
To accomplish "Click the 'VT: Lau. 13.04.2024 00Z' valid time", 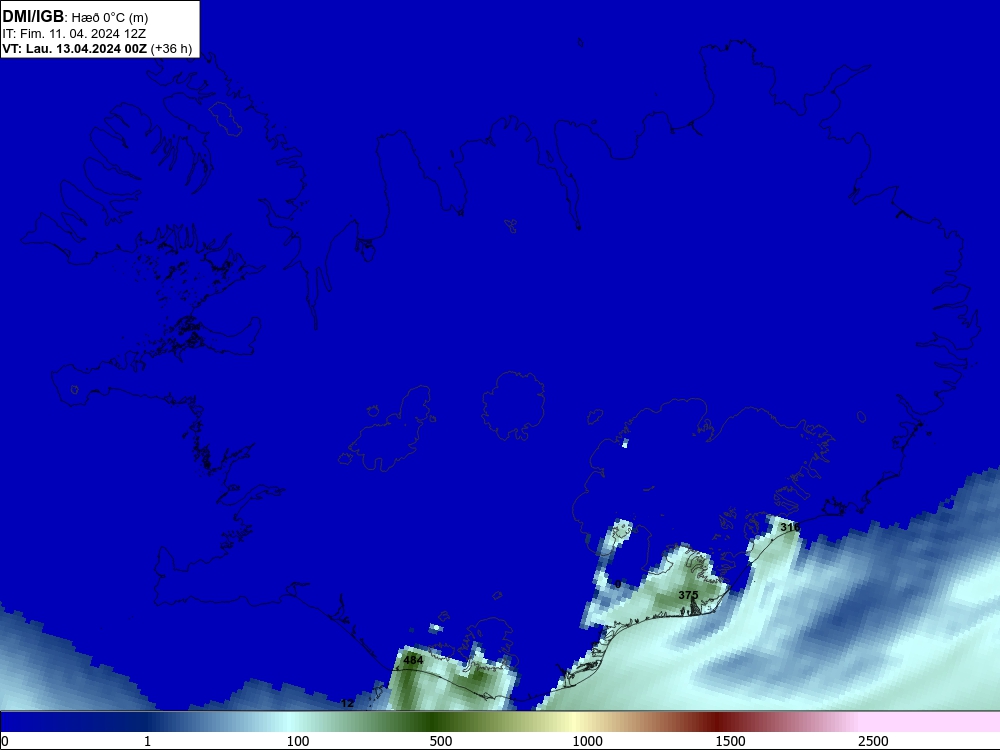I will coord(75,49).
